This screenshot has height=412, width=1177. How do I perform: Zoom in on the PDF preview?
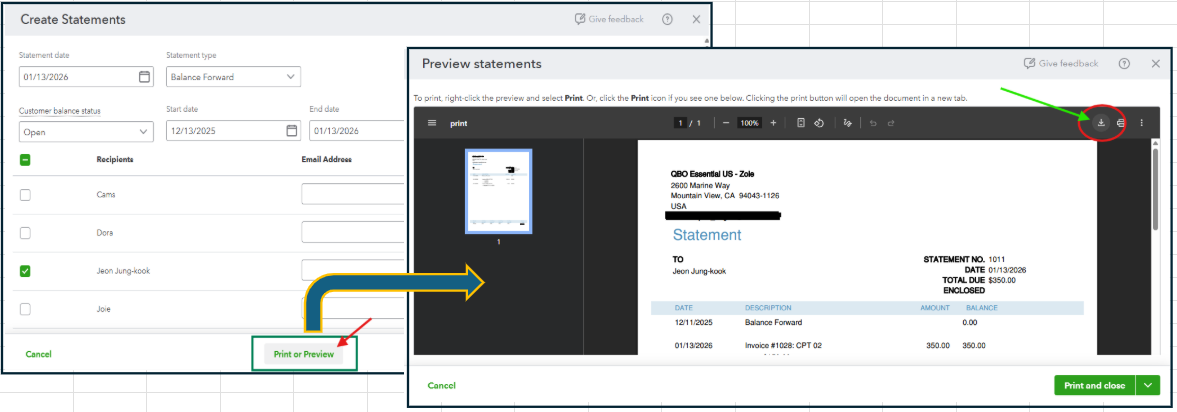pos(773,123)
